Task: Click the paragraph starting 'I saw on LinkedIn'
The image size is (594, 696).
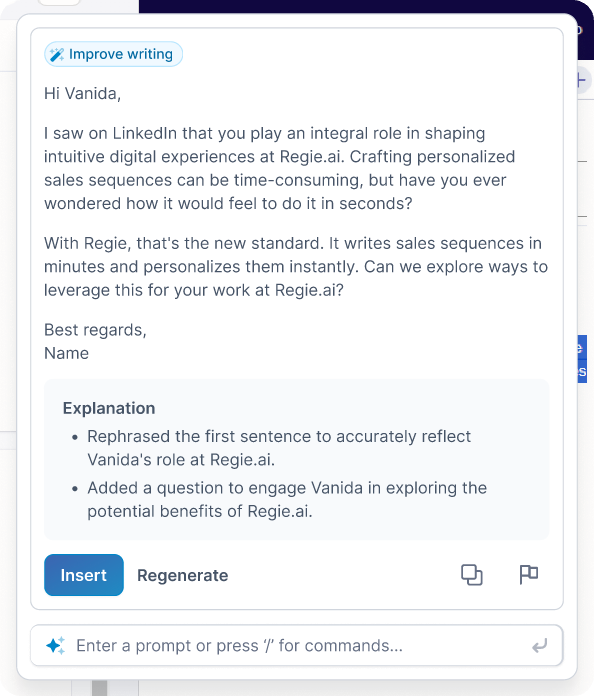Action: click(280, 168)
